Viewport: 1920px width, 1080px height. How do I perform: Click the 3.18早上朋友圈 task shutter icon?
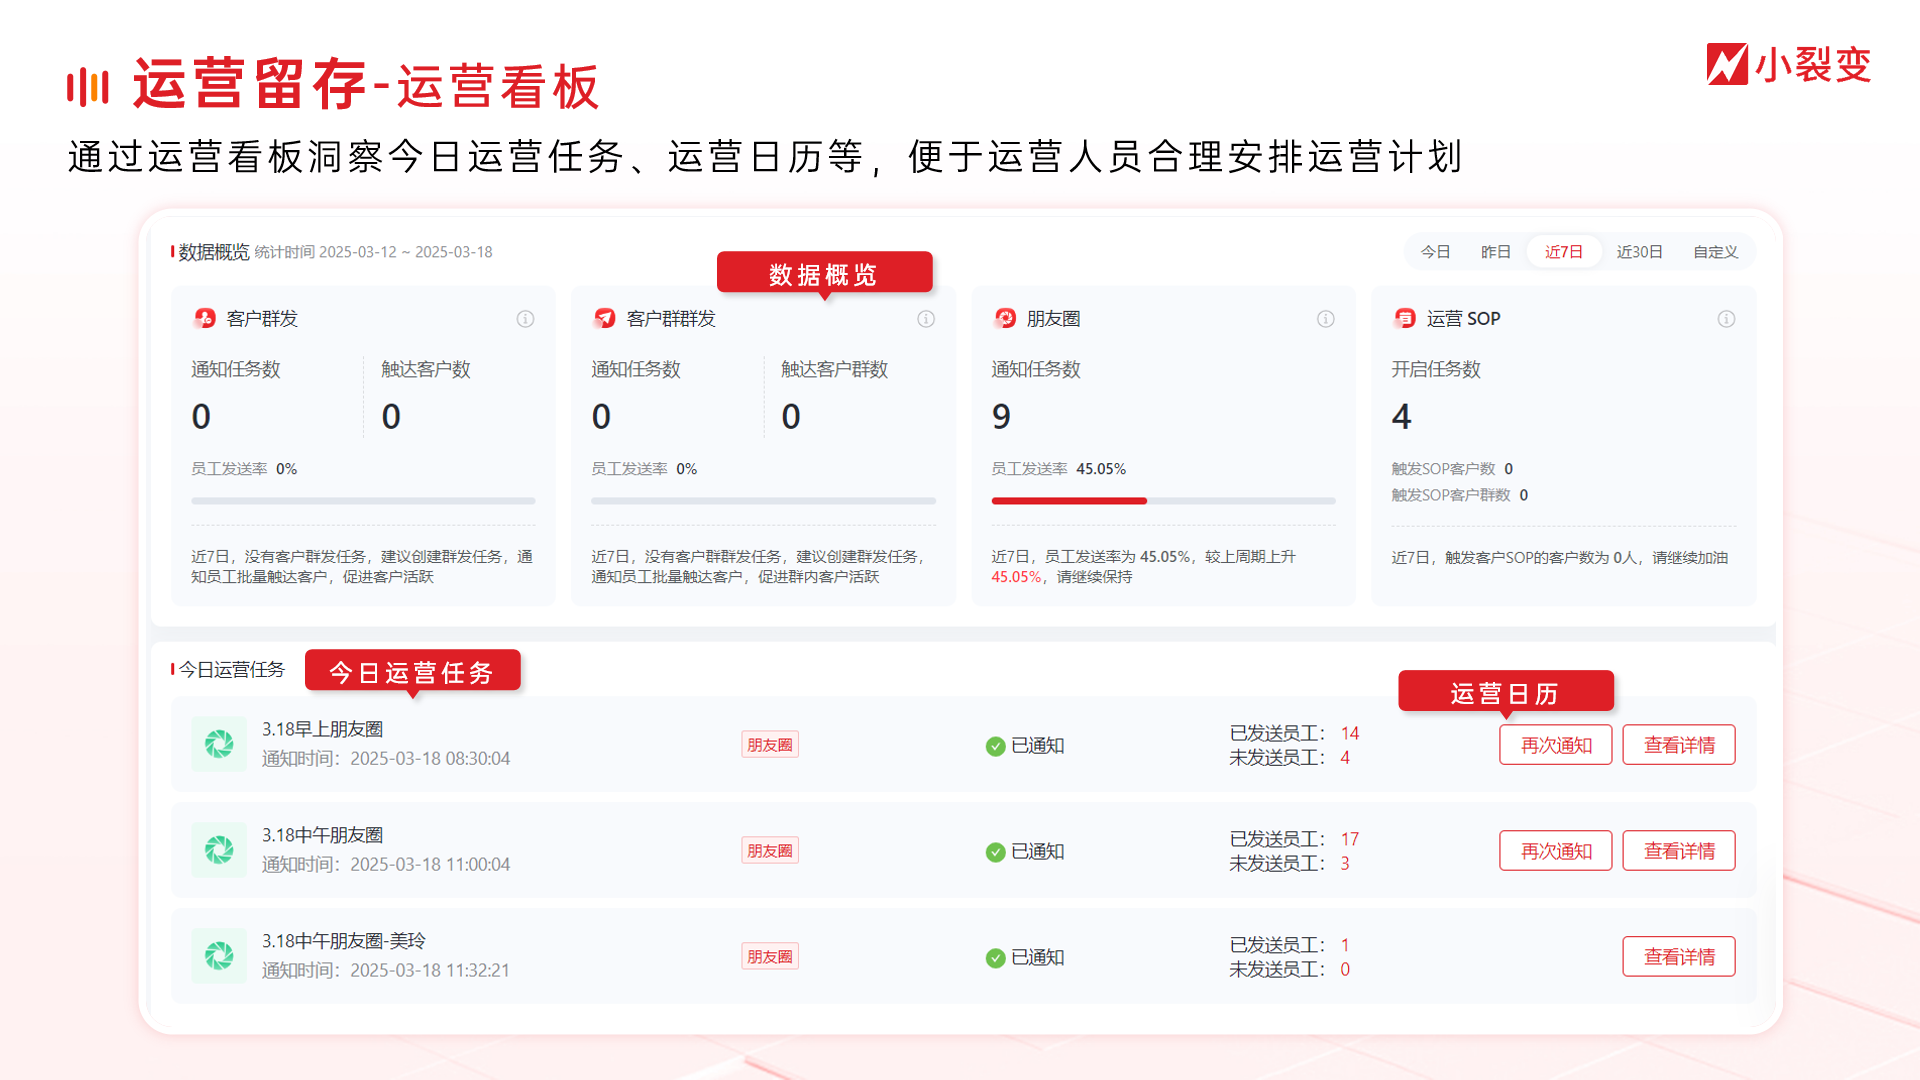click(x=219, y=744)
